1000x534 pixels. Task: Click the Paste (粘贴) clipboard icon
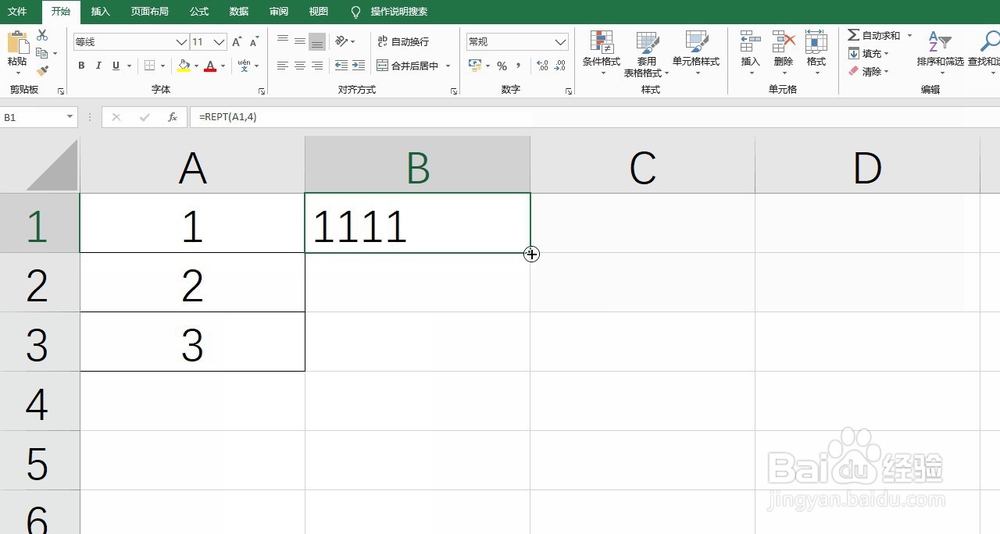[17, 42]
